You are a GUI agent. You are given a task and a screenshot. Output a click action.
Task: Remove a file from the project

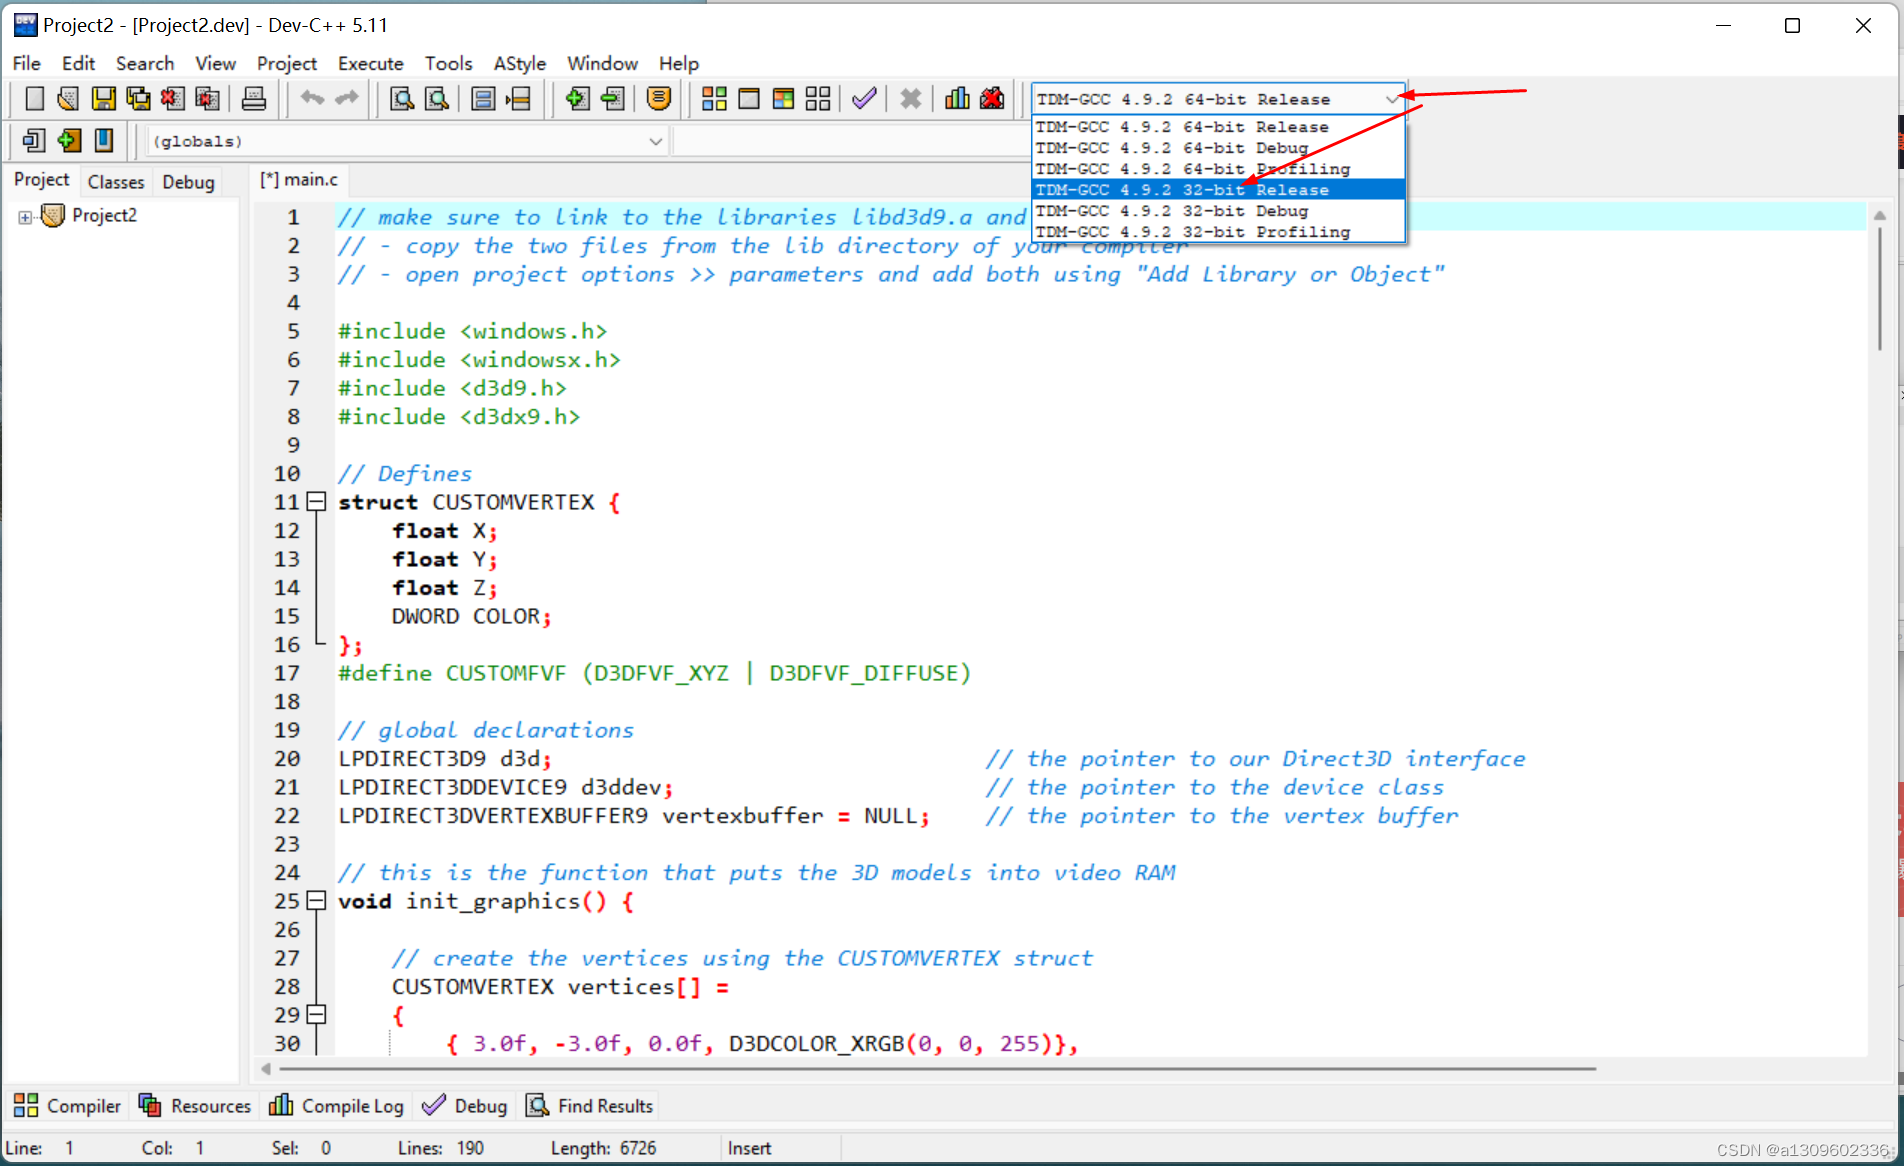point(612,98)
